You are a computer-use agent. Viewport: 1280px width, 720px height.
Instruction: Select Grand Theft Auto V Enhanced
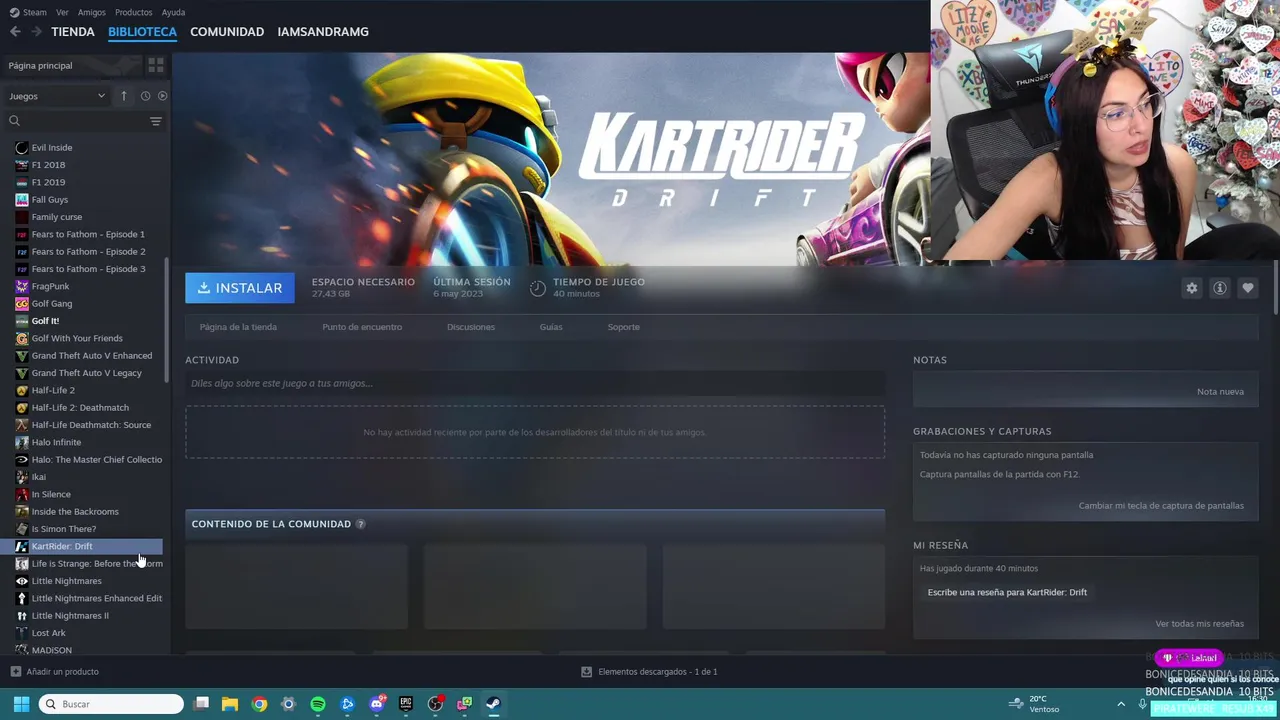(92, 356)
